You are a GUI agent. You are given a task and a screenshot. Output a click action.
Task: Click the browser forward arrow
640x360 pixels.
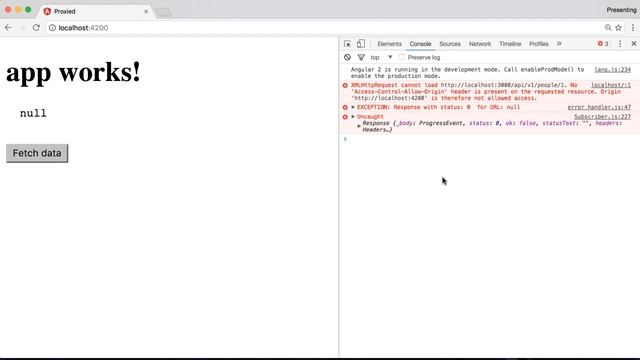(22, 28)
